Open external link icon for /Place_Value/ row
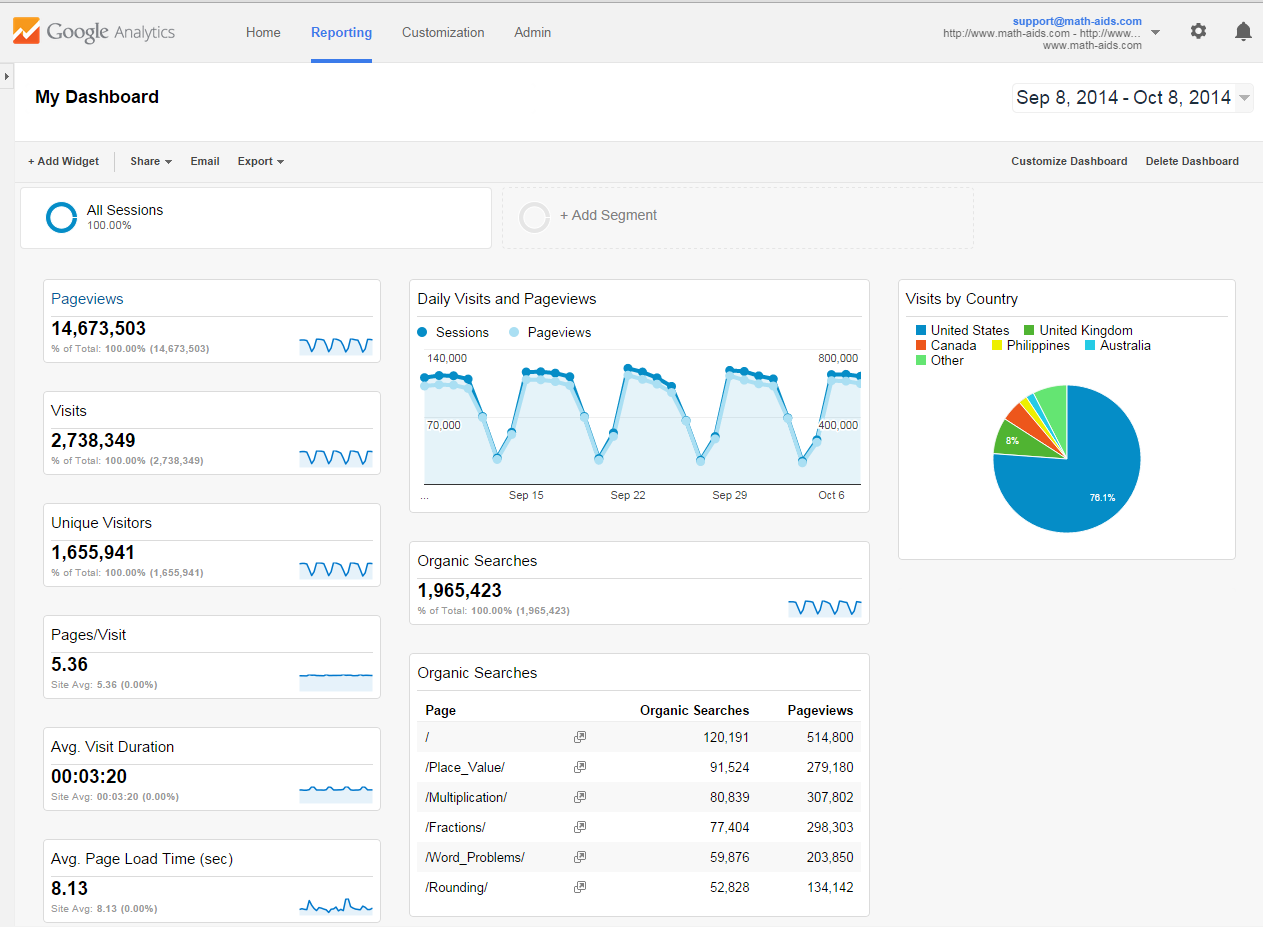The image size is (1263, 927). click(580, 767)
